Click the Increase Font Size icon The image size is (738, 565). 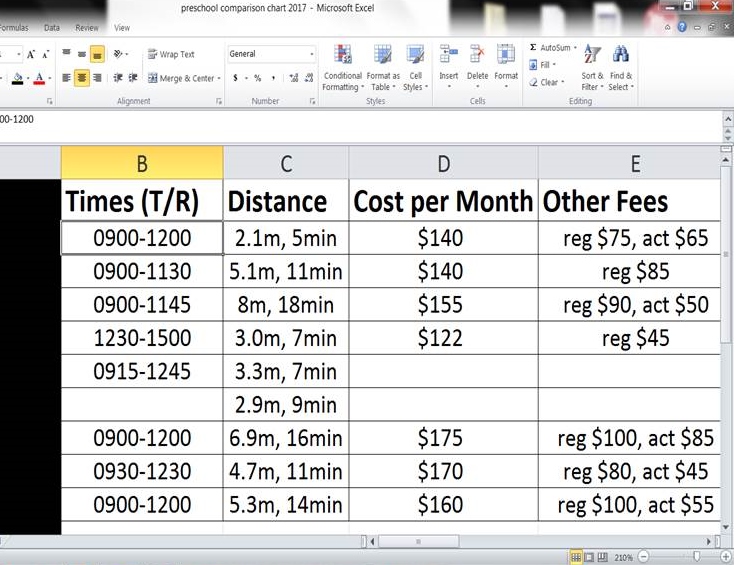(x=31, y=55)
